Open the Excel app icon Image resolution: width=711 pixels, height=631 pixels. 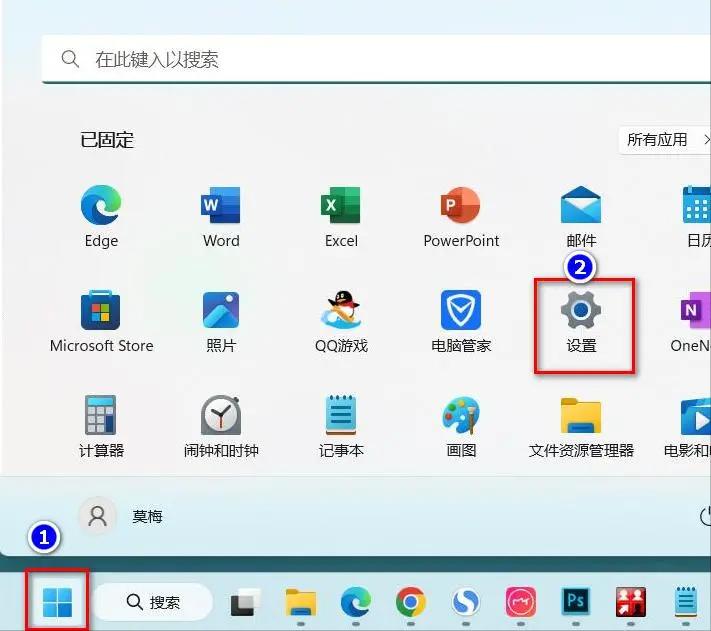point(341,216)
